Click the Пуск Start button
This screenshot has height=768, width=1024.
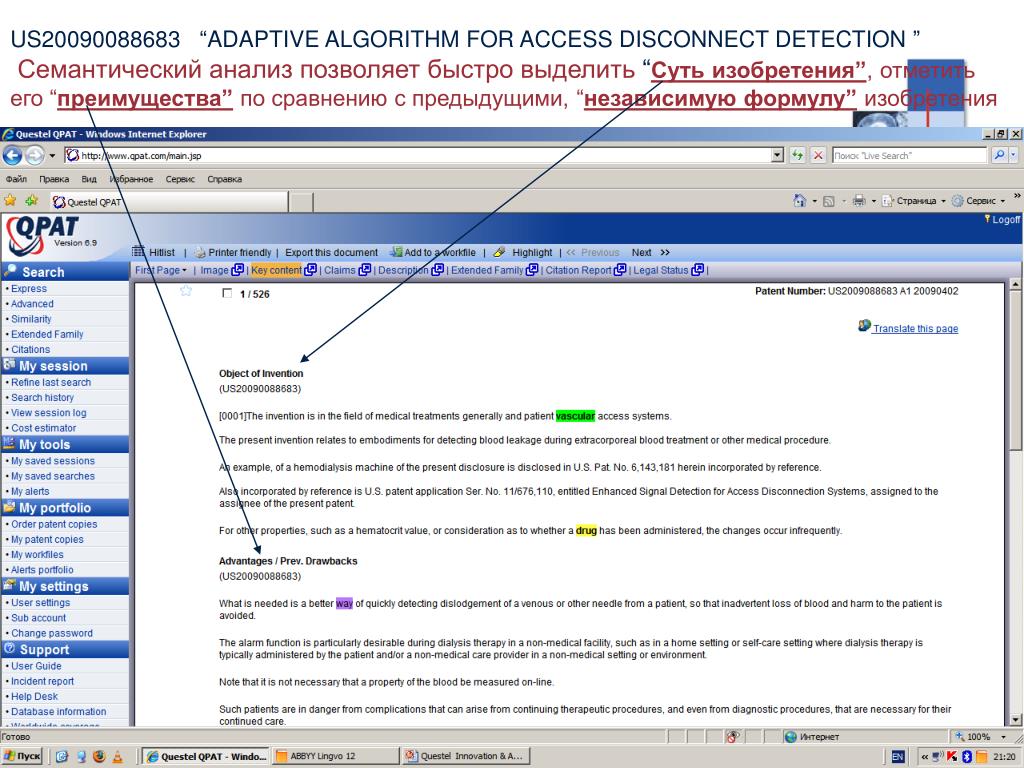coord(22,756)
